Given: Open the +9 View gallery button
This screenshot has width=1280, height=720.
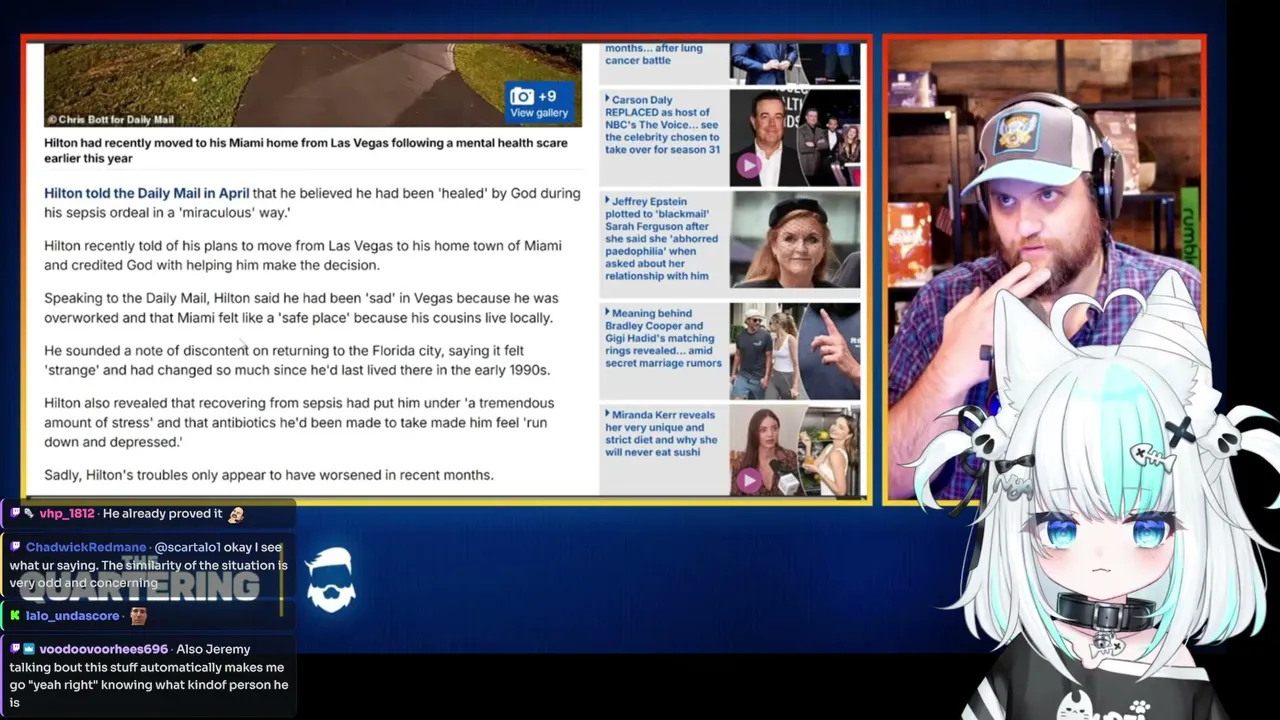Looking at the screenshot, I should point(539,103).
